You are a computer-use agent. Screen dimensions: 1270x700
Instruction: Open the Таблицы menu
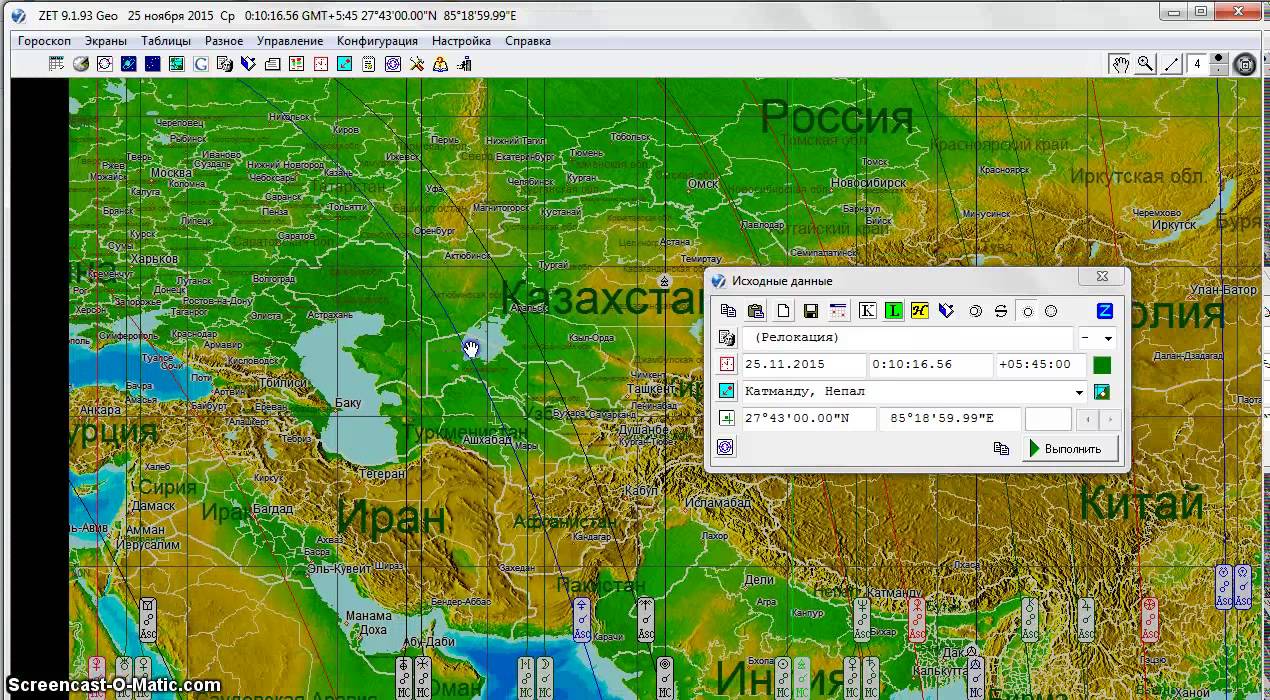pos(166,41)
